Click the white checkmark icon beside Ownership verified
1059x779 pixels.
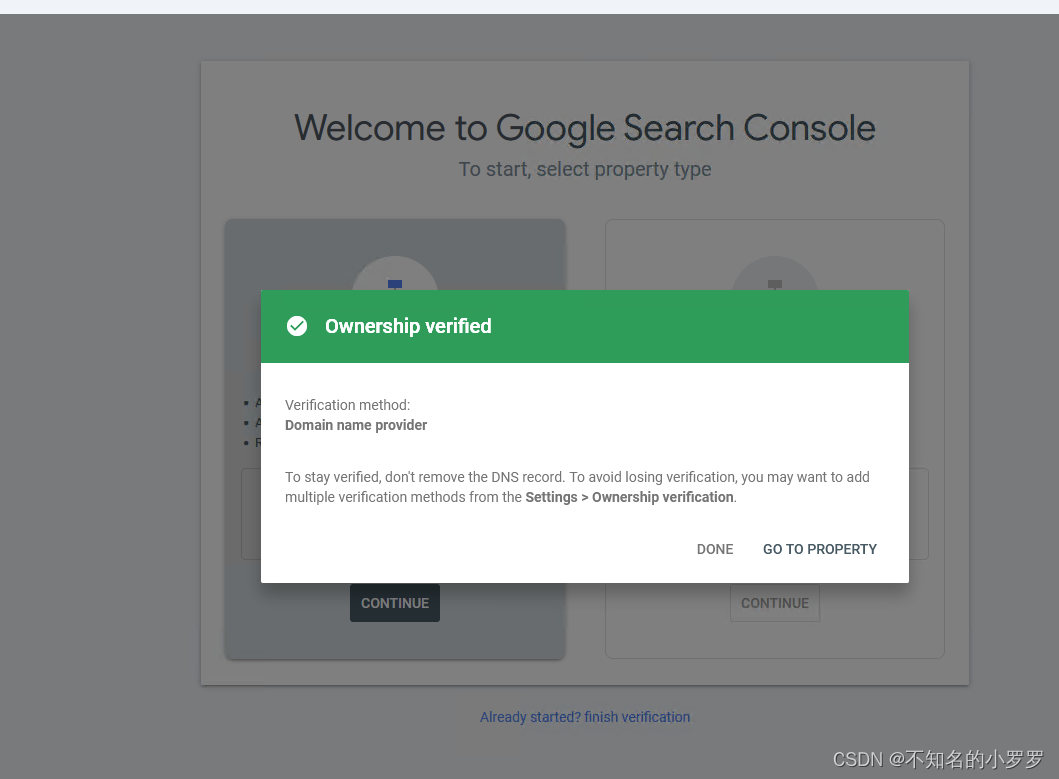(296, 326)
